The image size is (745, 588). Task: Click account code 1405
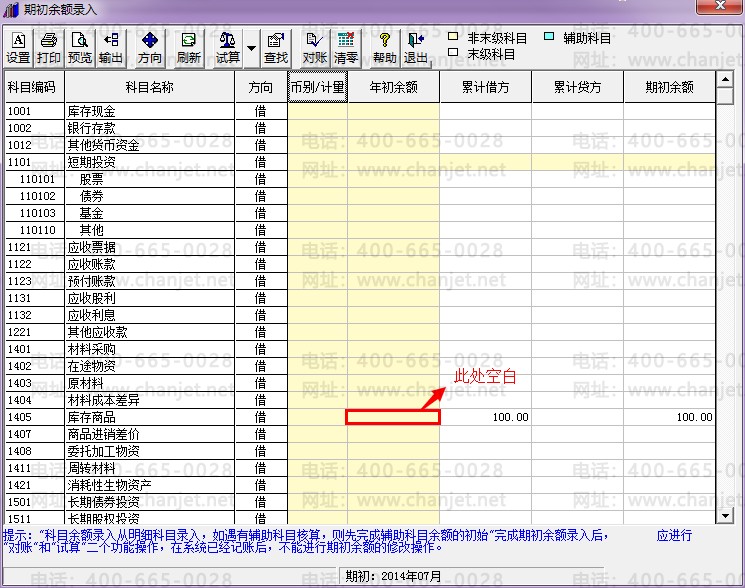click(x=19, y=417)
